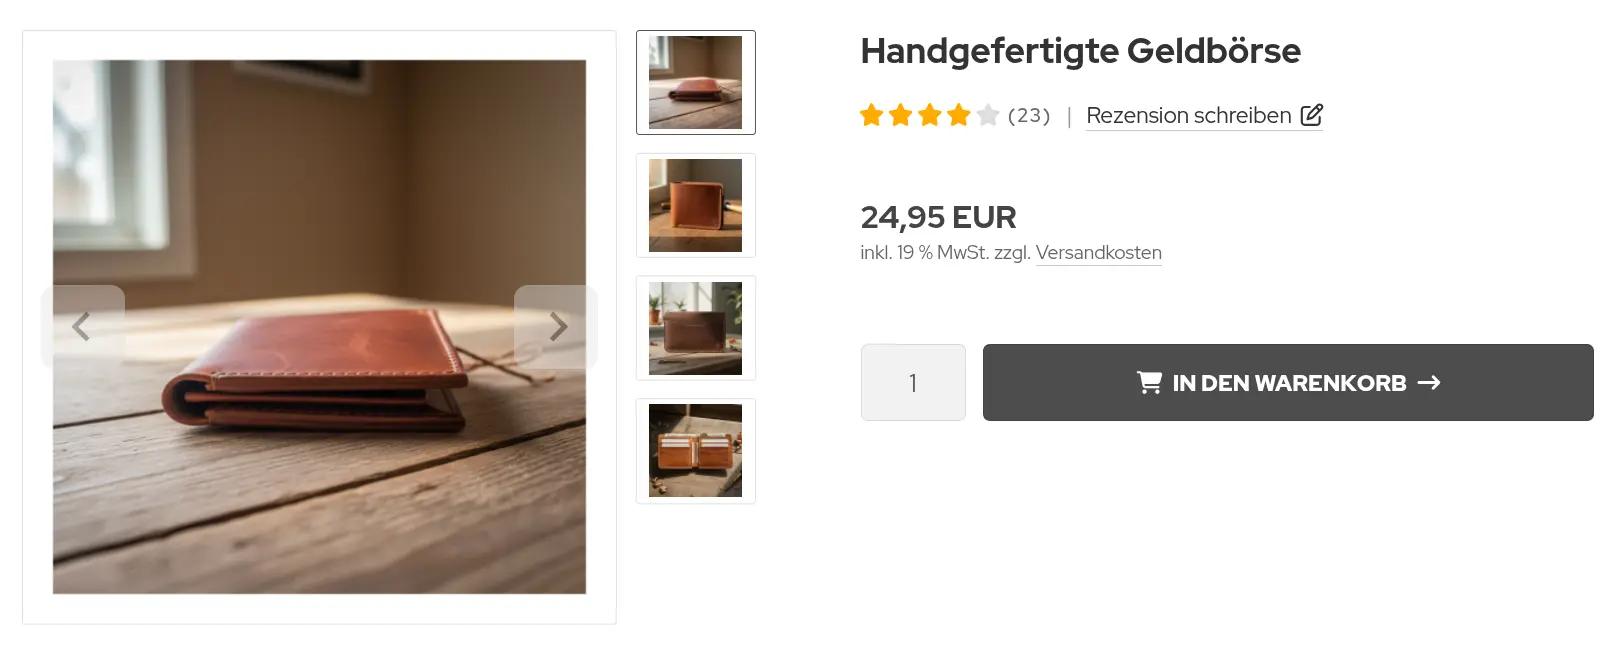Select the second thumbnail of upright wallet

click(696, 205)
